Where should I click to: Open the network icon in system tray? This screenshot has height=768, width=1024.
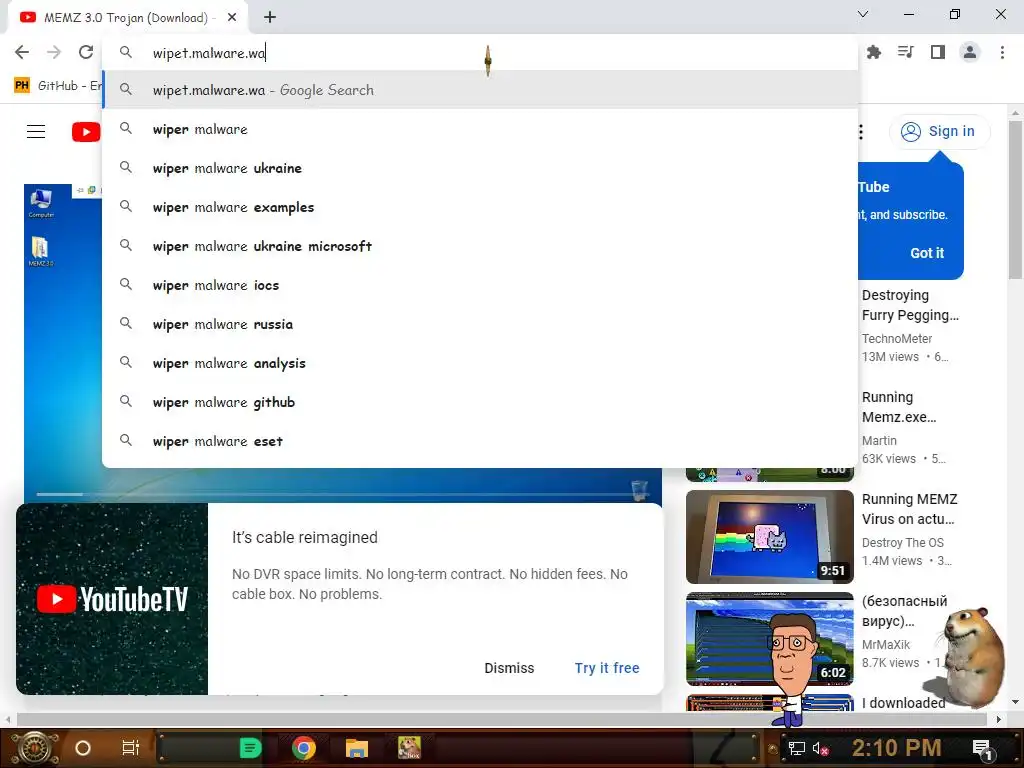click(797, 748)
